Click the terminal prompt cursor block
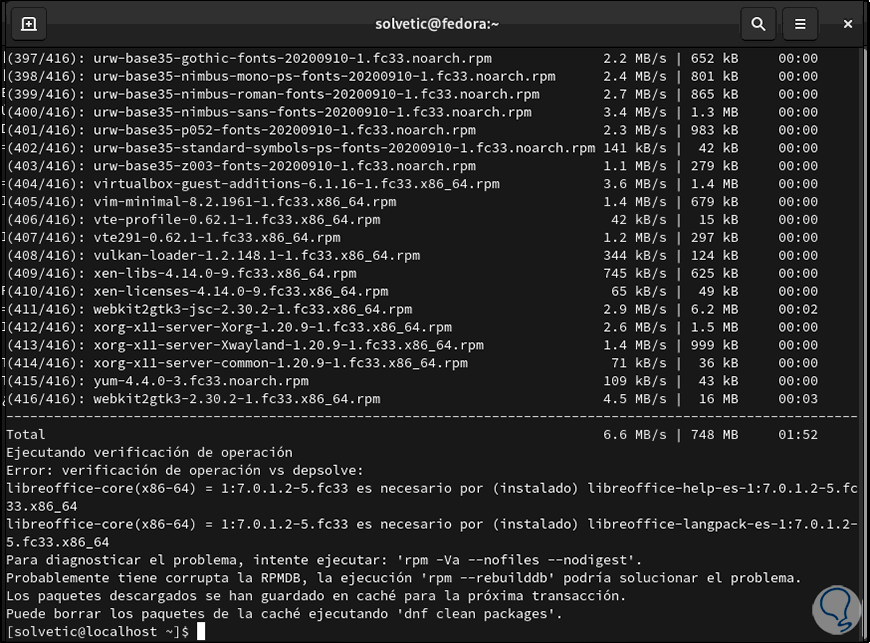Viewport: 870px width, 643px height. click(x=201, y=631)
